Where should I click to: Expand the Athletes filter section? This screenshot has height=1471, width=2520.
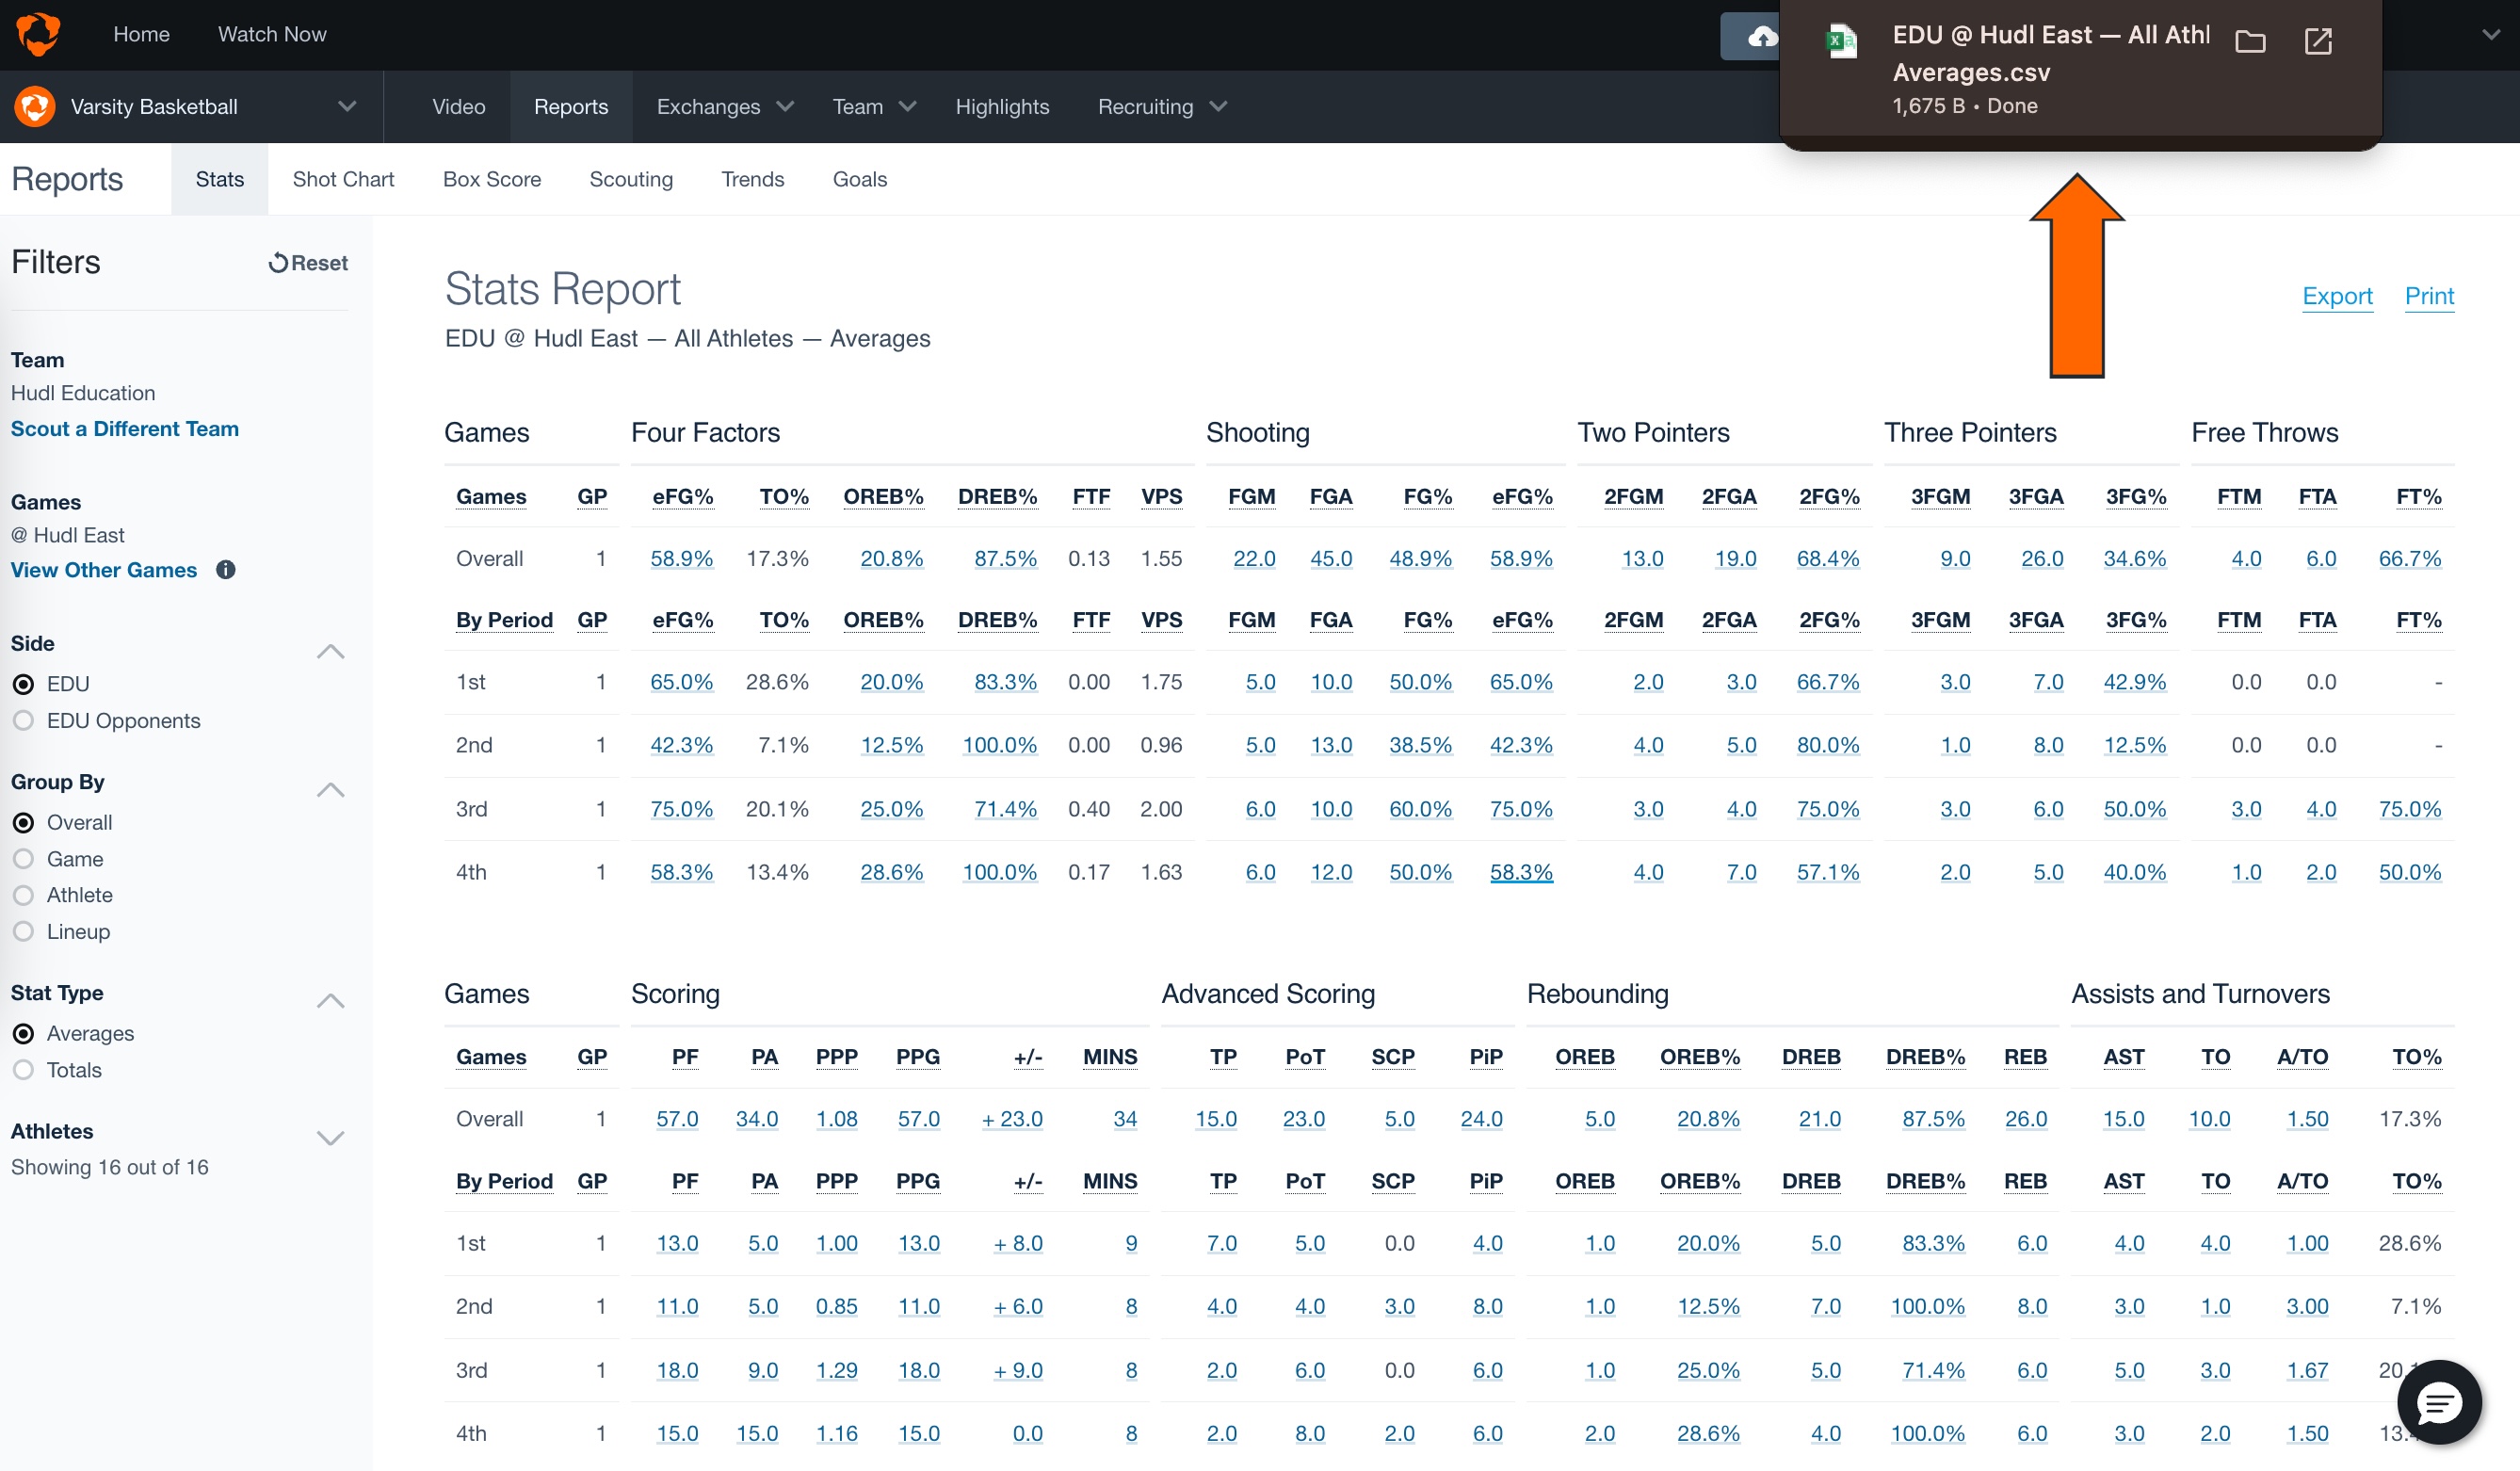[x=331, y=1138]
